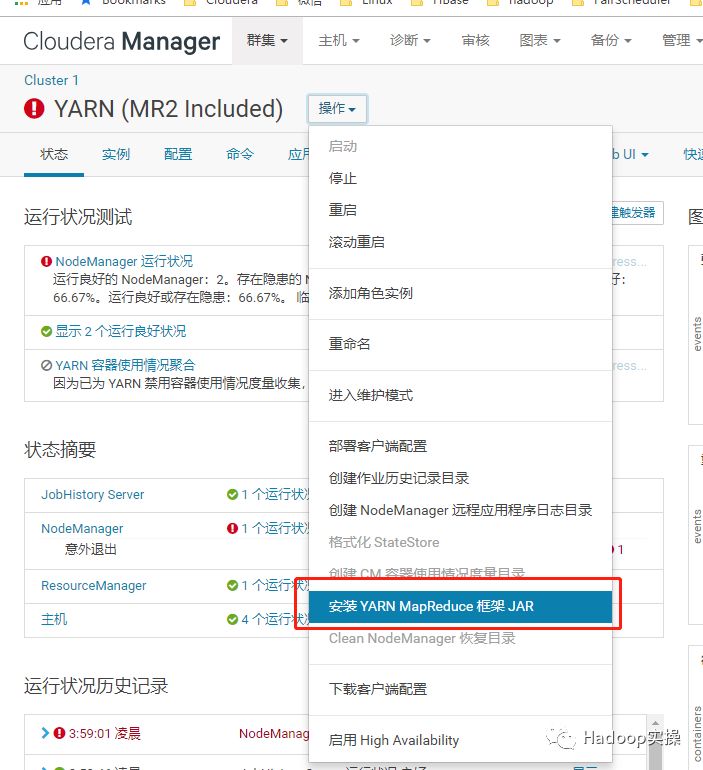Image resolution: width=703 pixels, height=770 pixels.
Task: Choose 添加角色实例 menu entry
Action: click(x=460, y=293)
